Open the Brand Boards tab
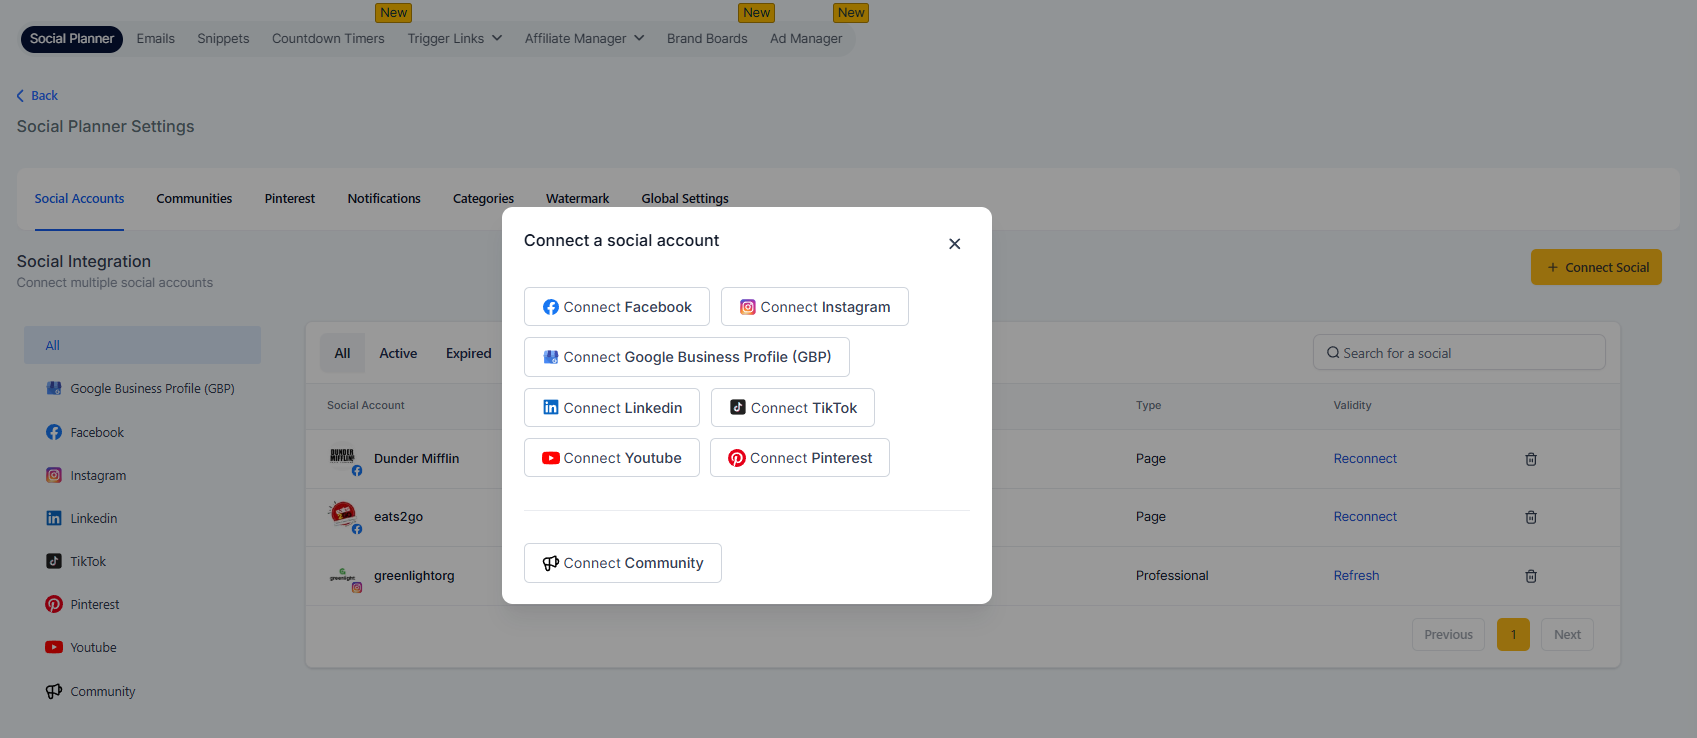 point(707,39)
